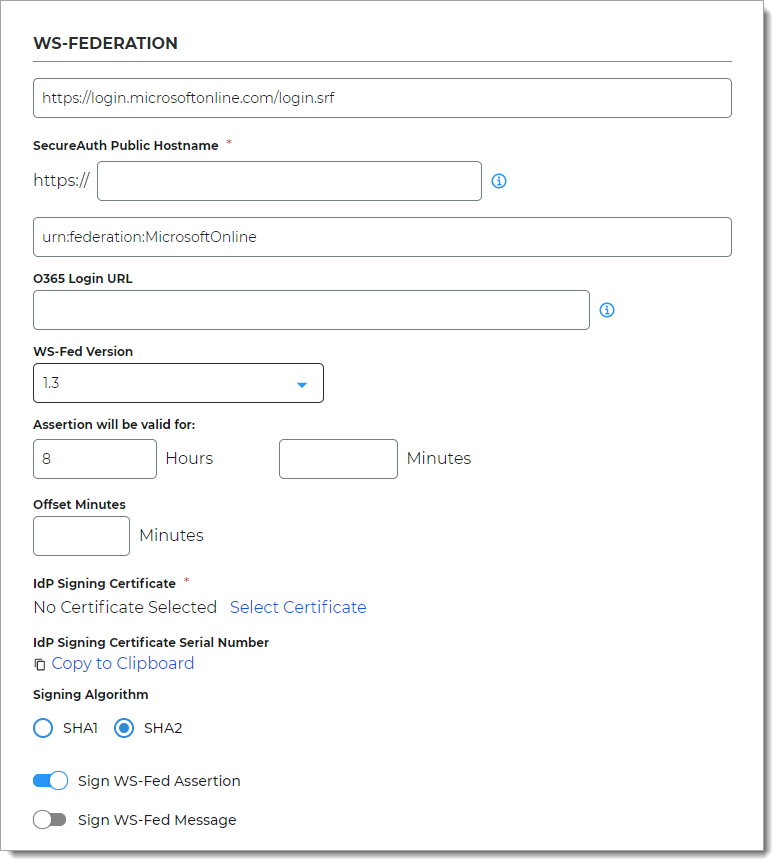This screenshot has width=779, height=866.
Task: Click the dropdown arrow on WS-Fed Version
Action: (302, 383)
